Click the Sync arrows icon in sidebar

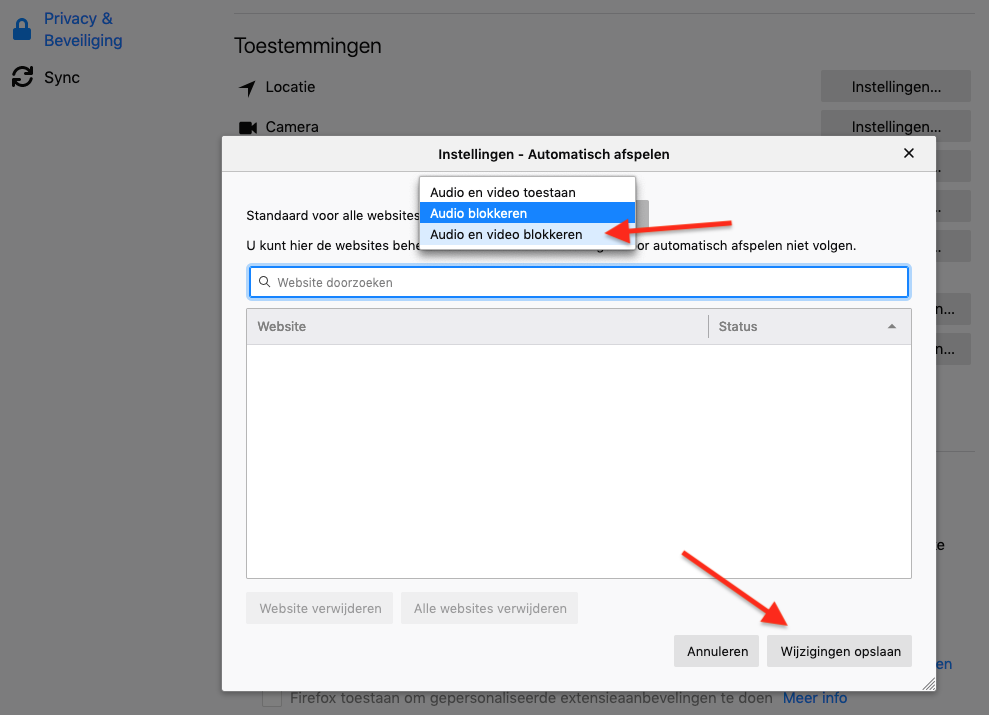click(22, 77)
